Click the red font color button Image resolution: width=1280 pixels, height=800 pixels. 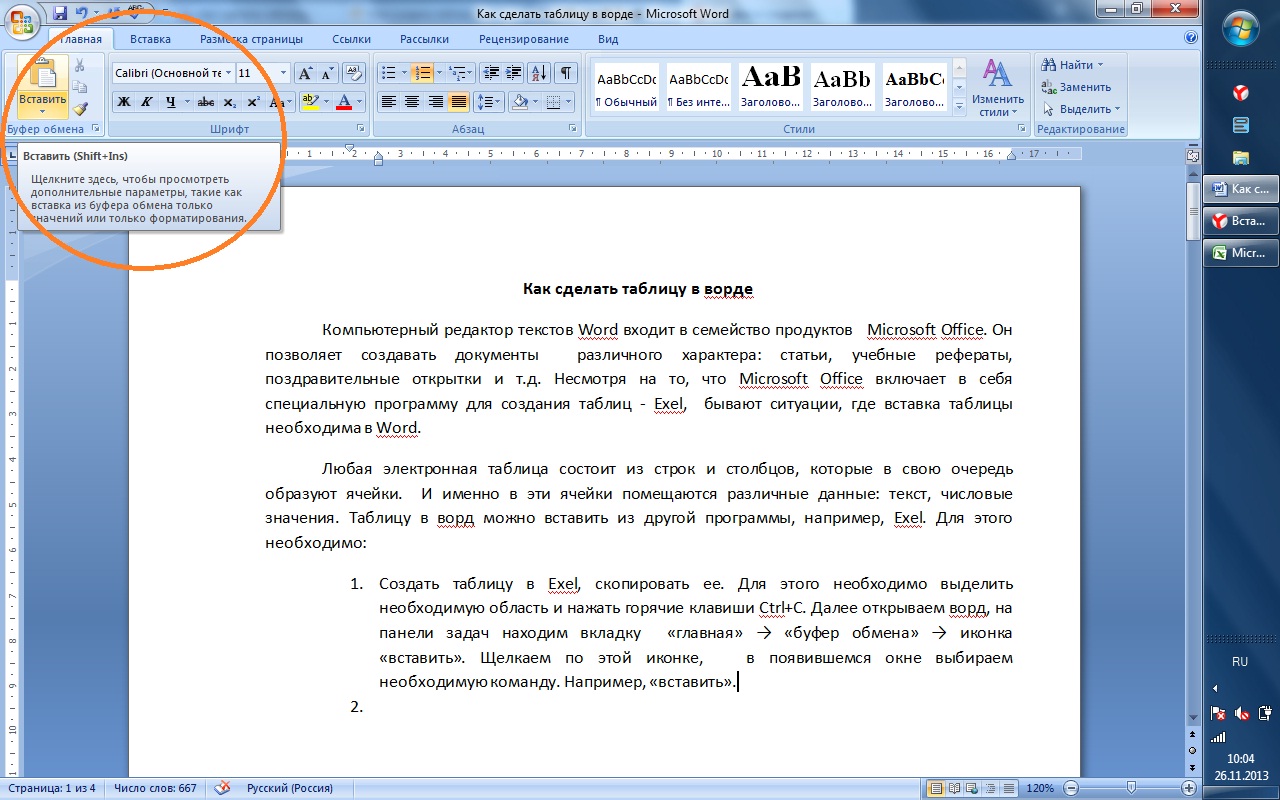coord(344,102)
